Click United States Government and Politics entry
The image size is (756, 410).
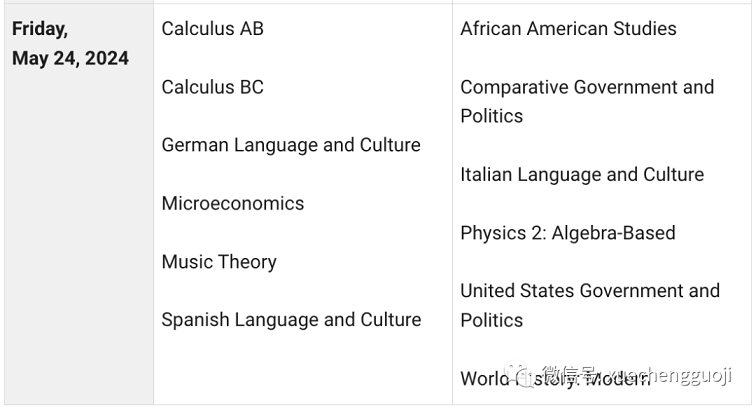[x=590, y=305]
